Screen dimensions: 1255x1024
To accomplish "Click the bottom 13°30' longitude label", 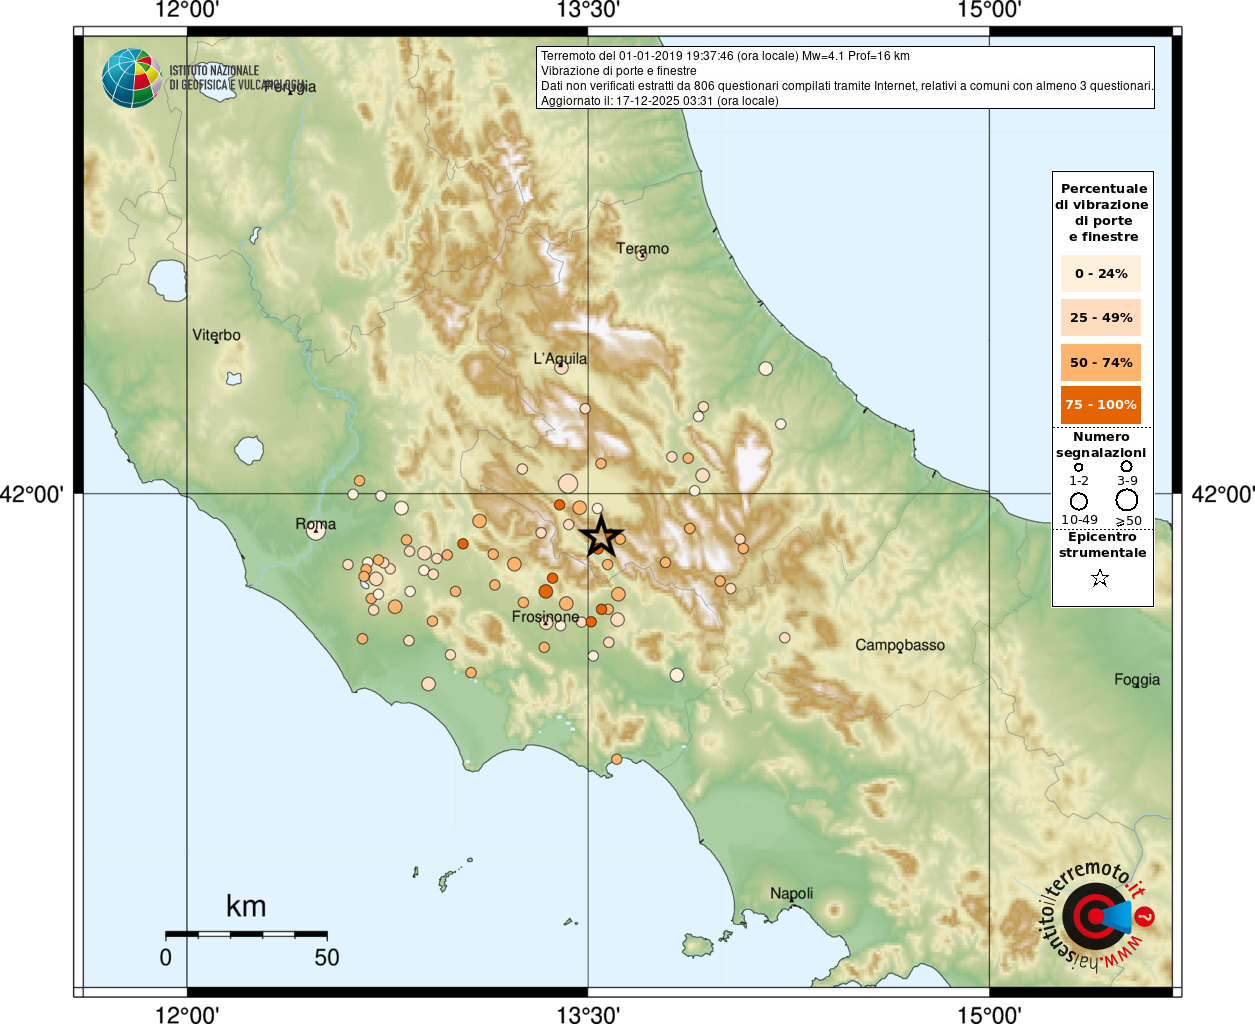I will (588, 1015).
